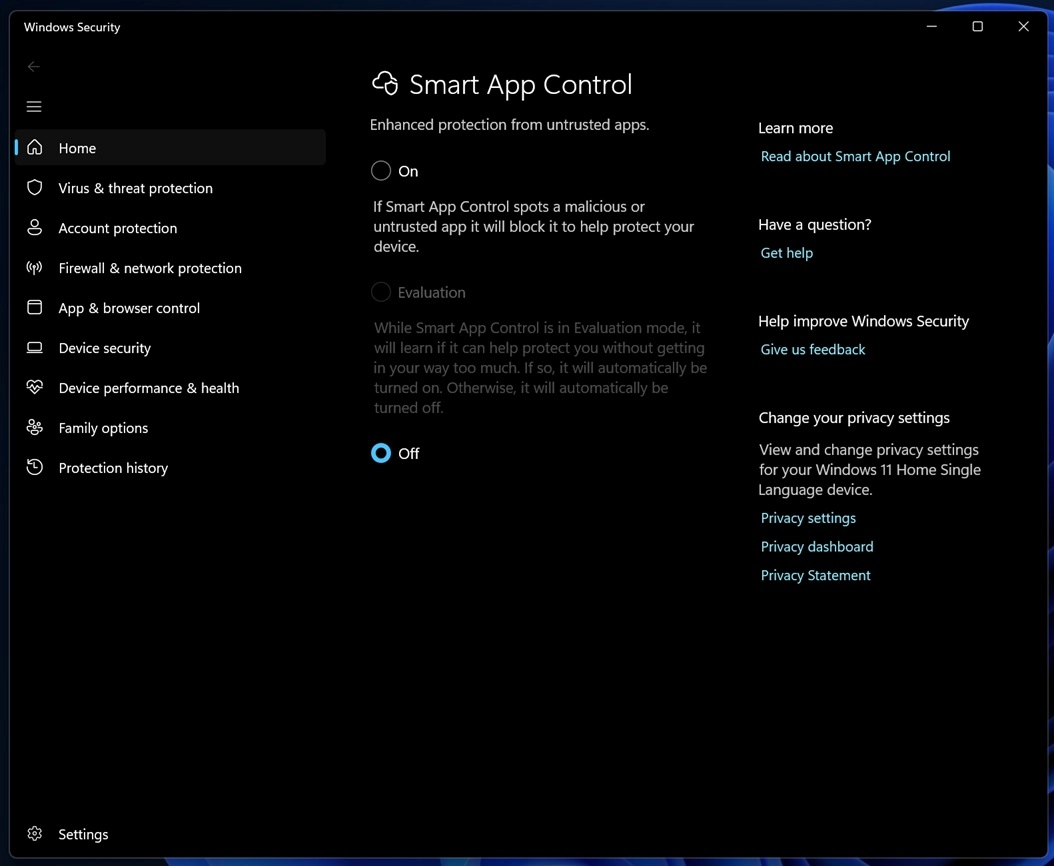Viewport: 1054px width, 866px height.
Task: Click the Give us feedback link
Action: 812,349
